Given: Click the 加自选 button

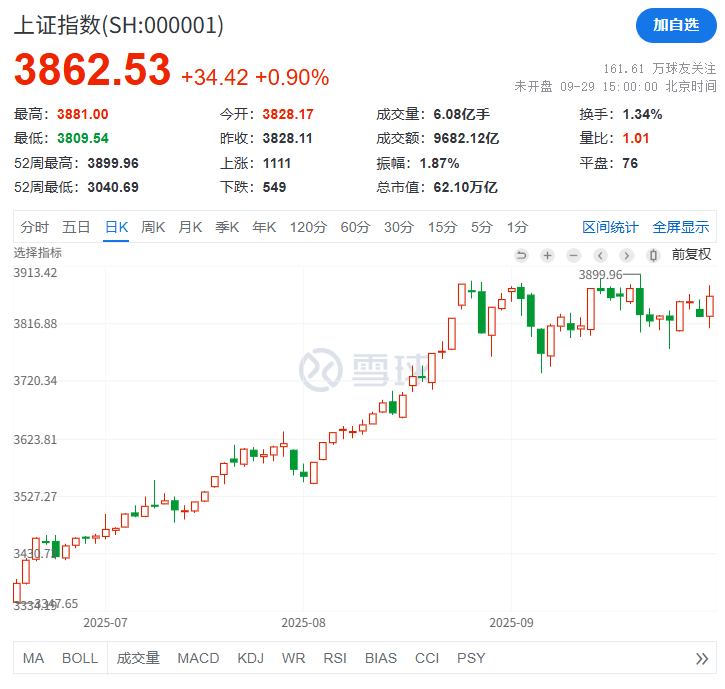Looking at the screenshot, I should tap(676, 25).
